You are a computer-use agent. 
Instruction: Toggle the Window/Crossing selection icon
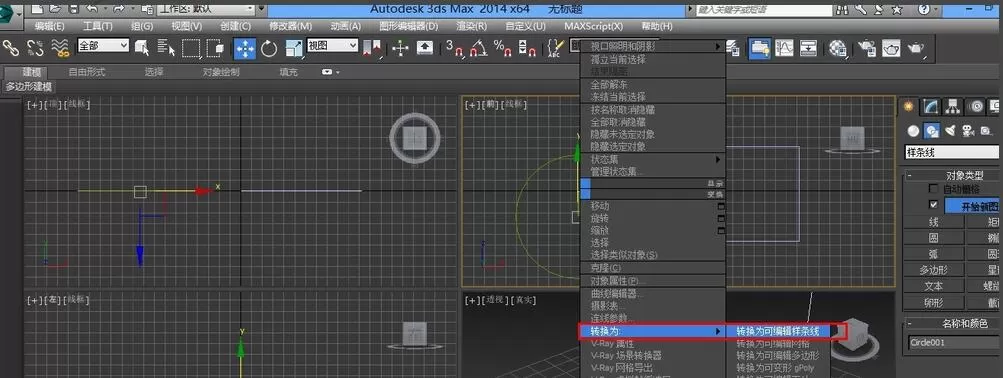215,47
